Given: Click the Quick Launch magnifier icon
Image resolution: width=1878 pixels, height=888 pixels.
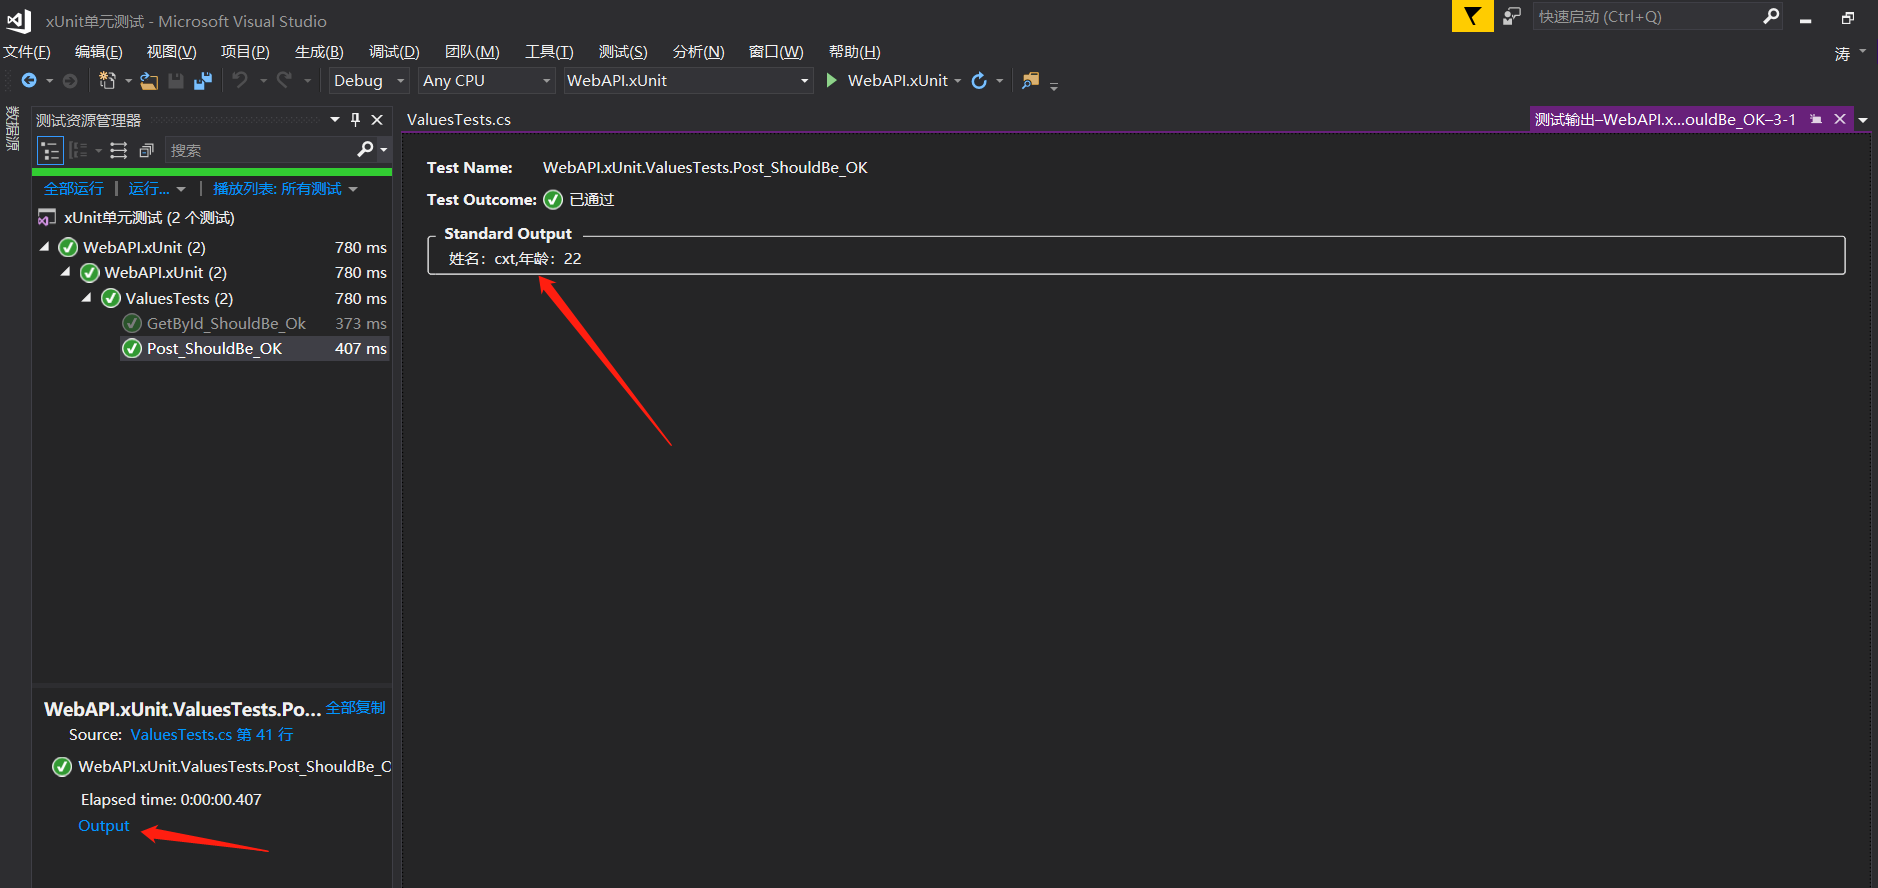Looking at the screenshot, I should pos(1771,16).
